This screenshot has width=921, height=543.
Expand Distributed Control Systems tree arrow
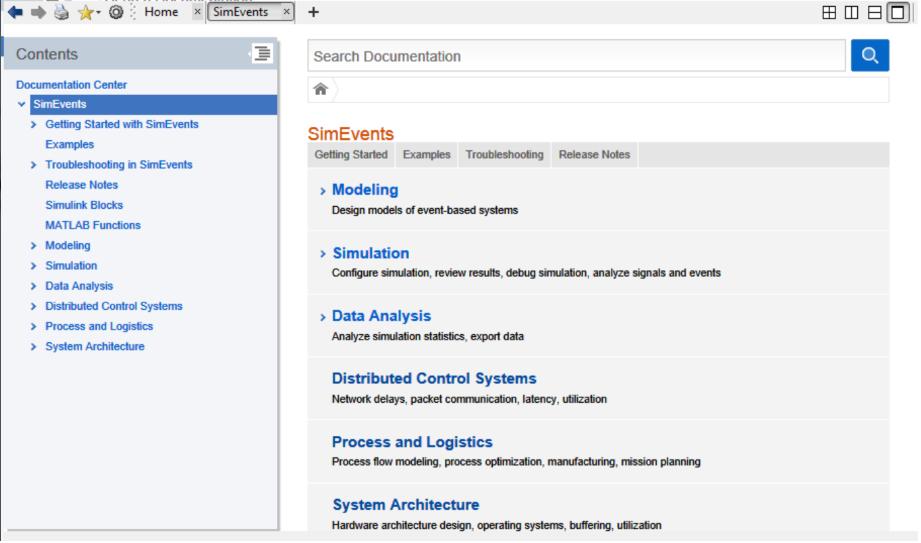pyautogui.click(x=33, y=307)
